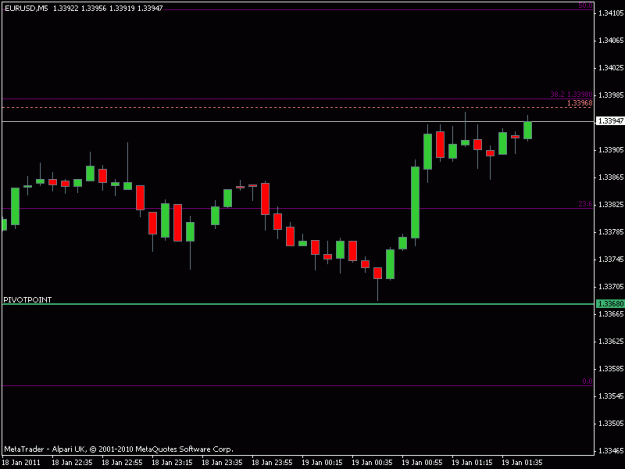Screen dimensions: 625x469
Task: Click the 1.33968 dashed line price label
Action: 580,103
